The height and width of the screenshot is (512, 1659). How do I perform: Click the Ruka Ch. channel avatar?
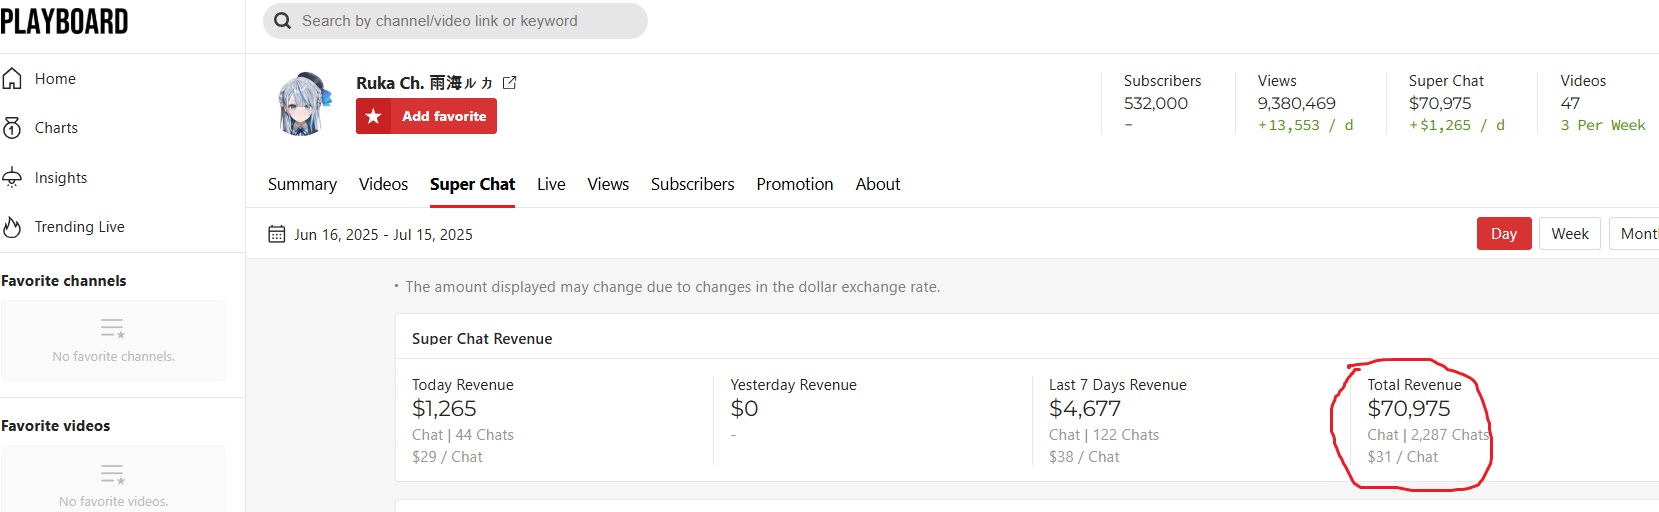pyautogui.click(x=303, y=103)
